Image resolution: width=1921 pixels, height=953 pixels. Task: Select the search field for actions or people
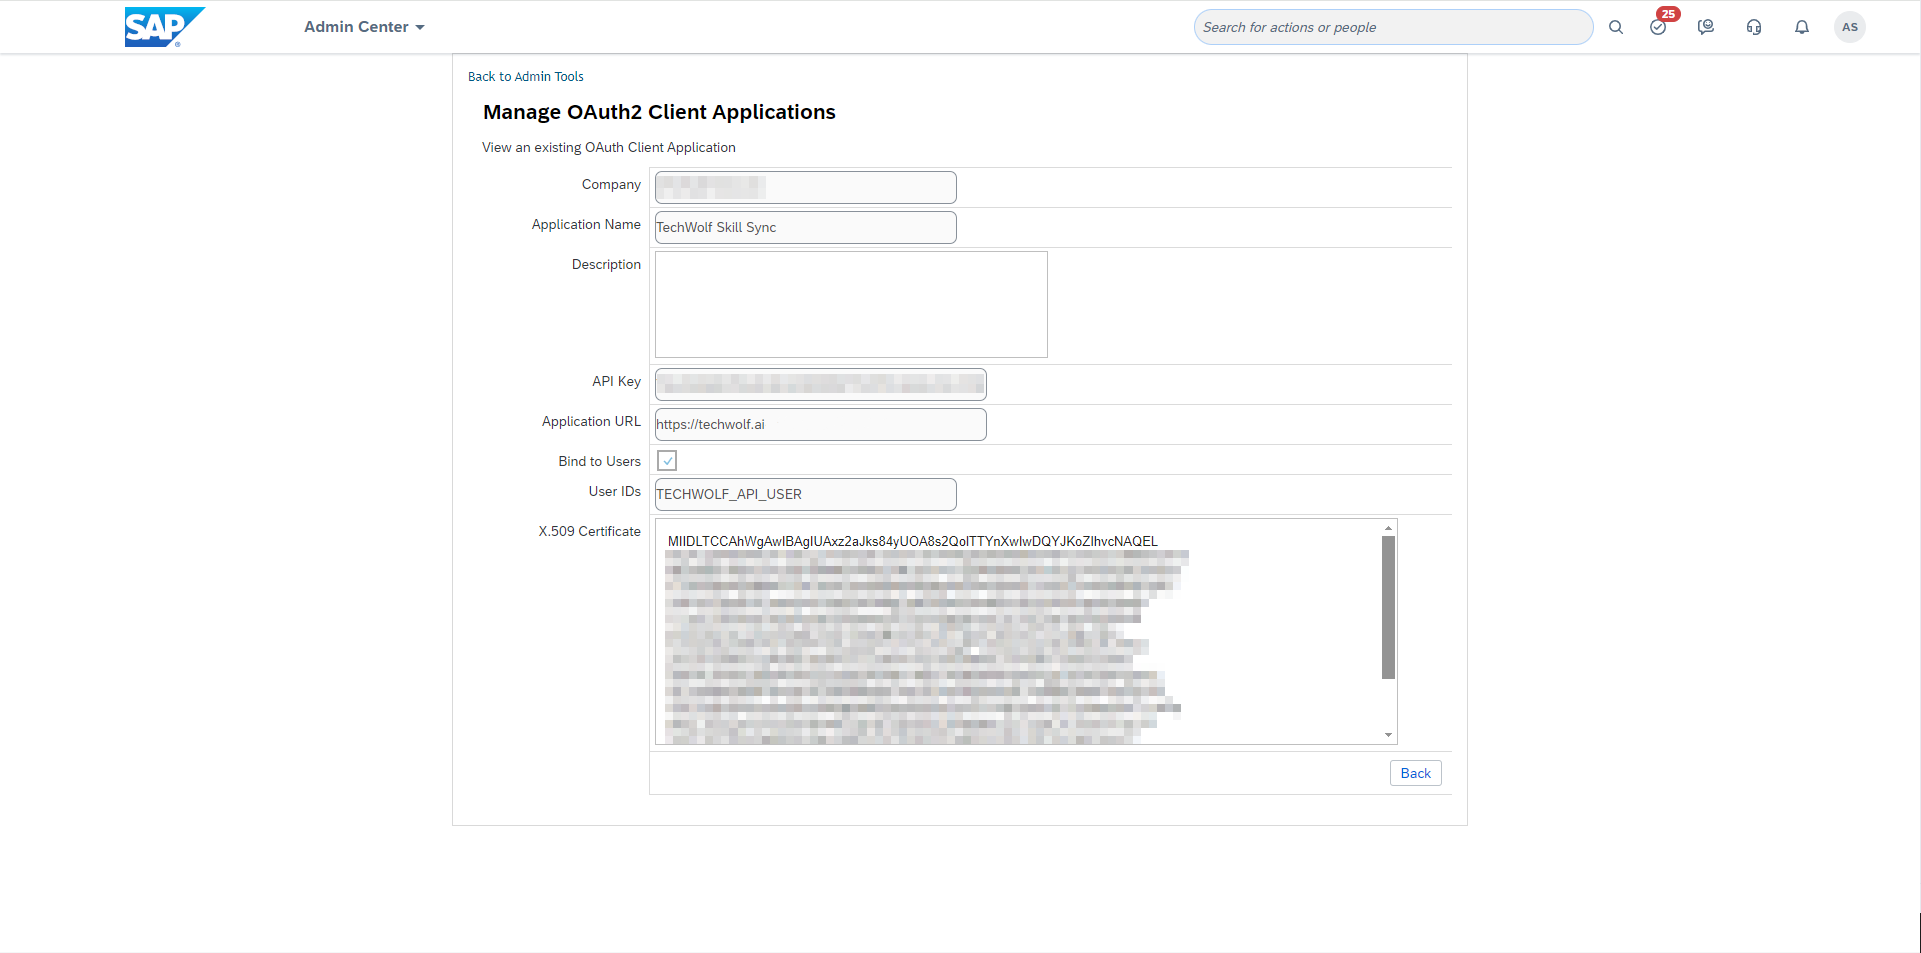pyautogui.click(x=1392, y=27)
